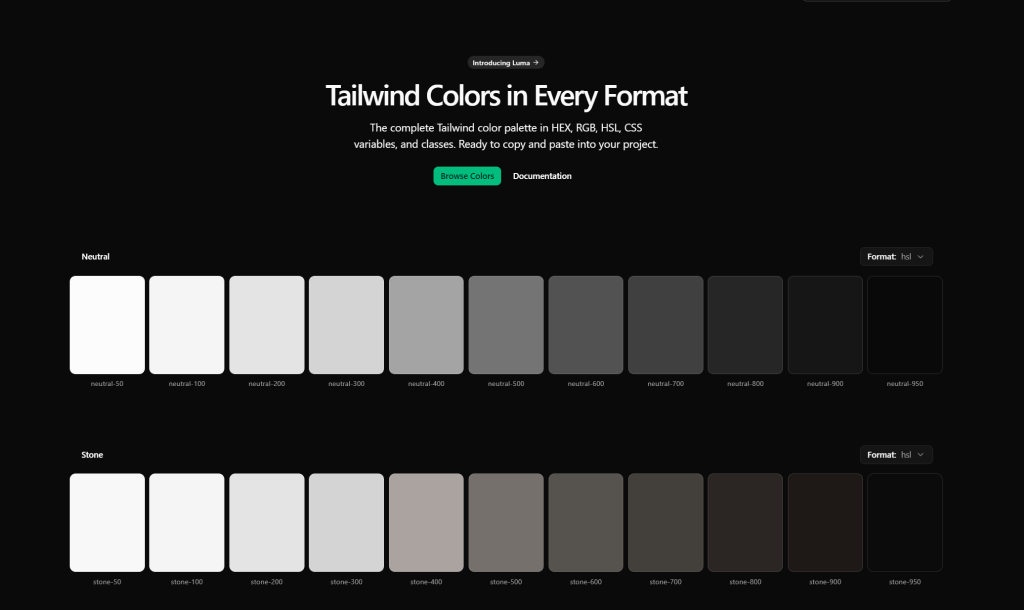The width and height of the screenshot is (1024, 610).
Task: Select the stone-950 color swatch
Action: click(904, 522)
